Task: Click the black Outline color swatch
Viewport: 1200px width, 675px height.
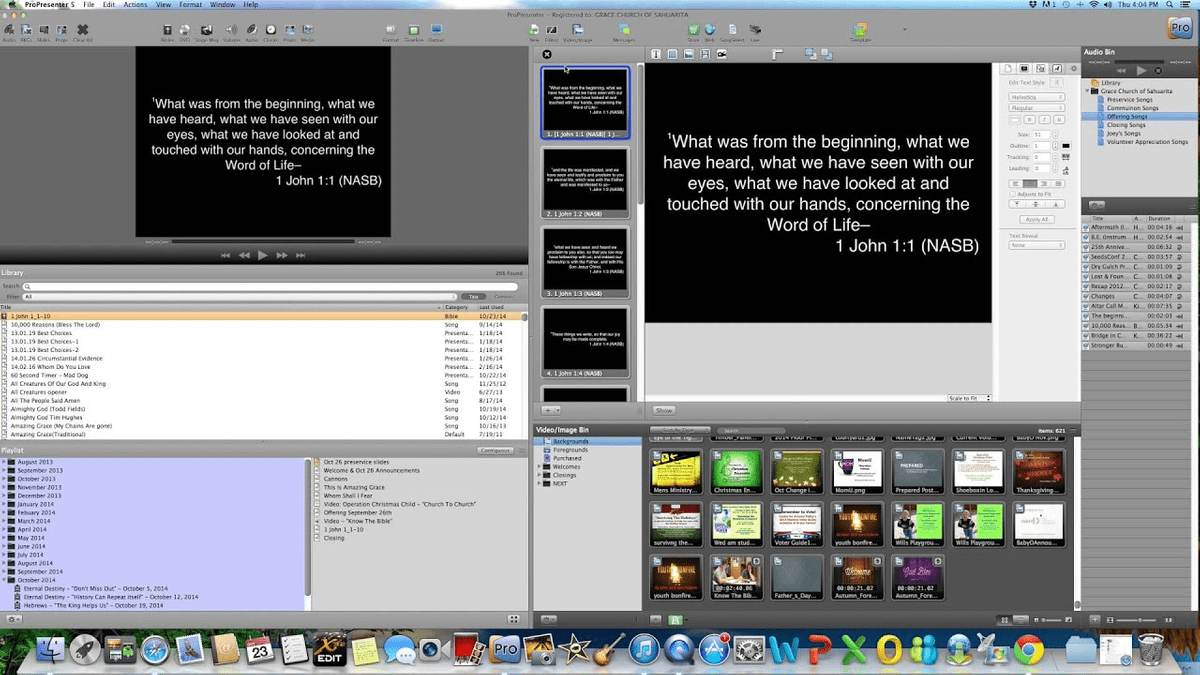Action: 1065,147
